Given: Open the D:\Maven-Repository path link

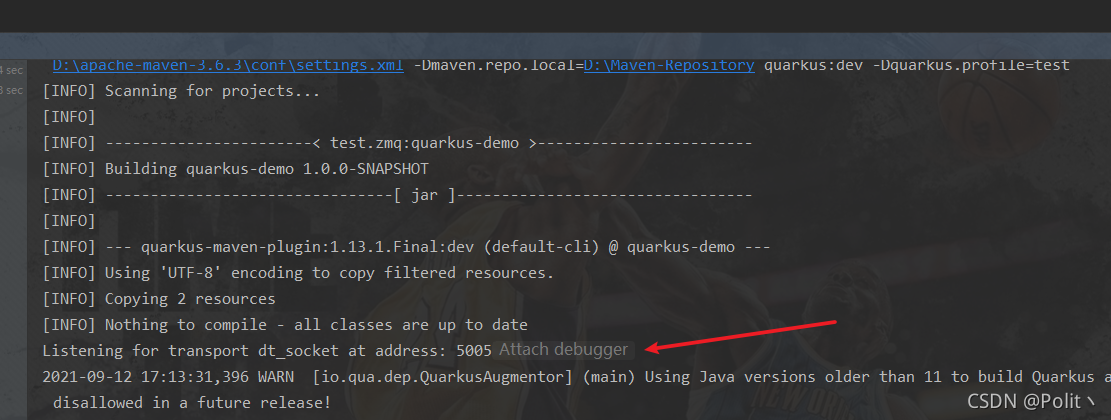Looking at the screenshot, I should pyautogui.click(x=669, y=65).
